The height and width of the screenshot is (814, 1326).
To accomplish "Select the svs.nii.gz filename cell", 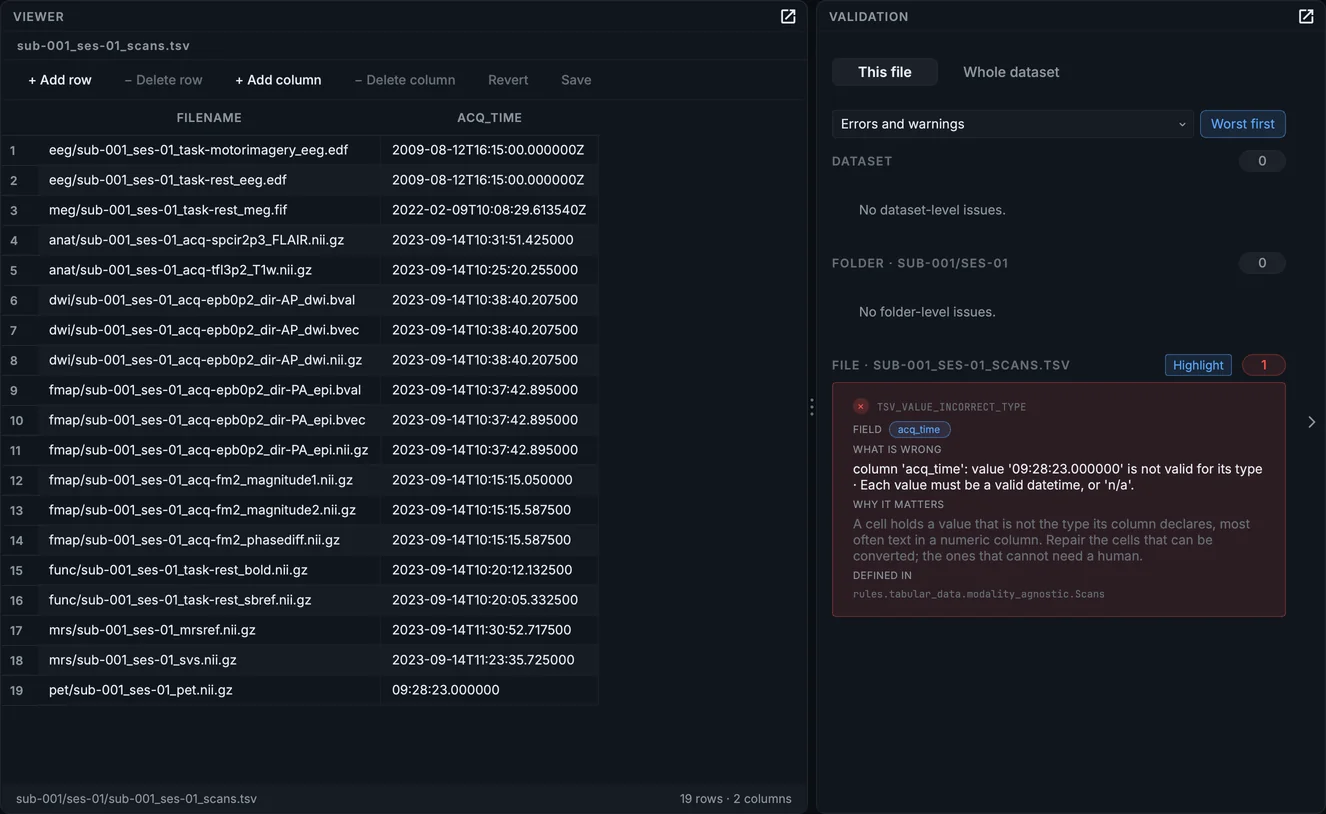I will (x=209, y=660).
